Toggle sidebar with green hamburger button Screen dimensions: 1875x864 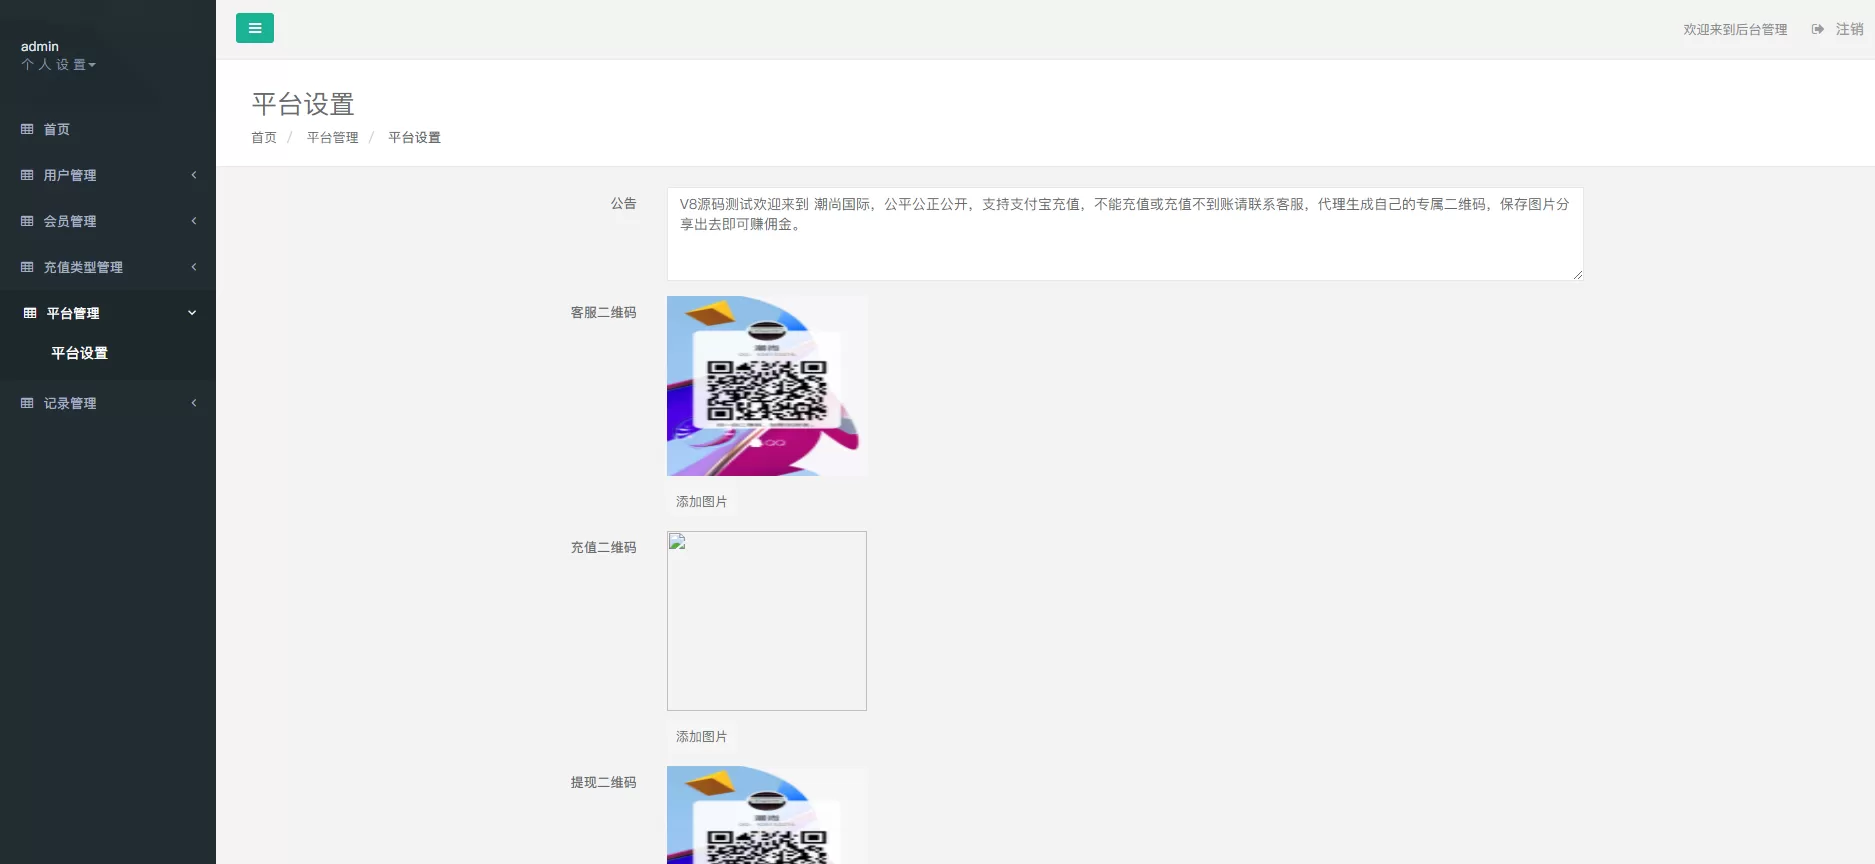pos(255,28)
